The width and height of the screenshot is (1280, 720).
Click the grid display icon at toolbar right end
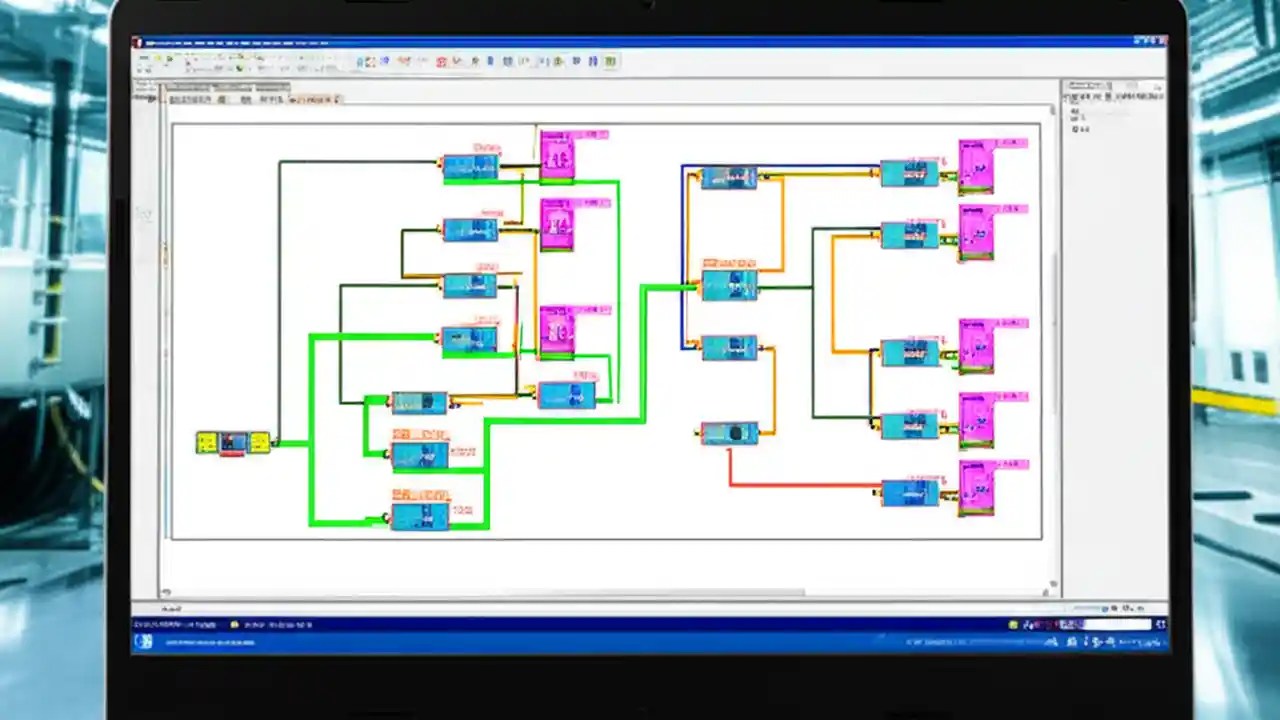click(x=608, y=61)
